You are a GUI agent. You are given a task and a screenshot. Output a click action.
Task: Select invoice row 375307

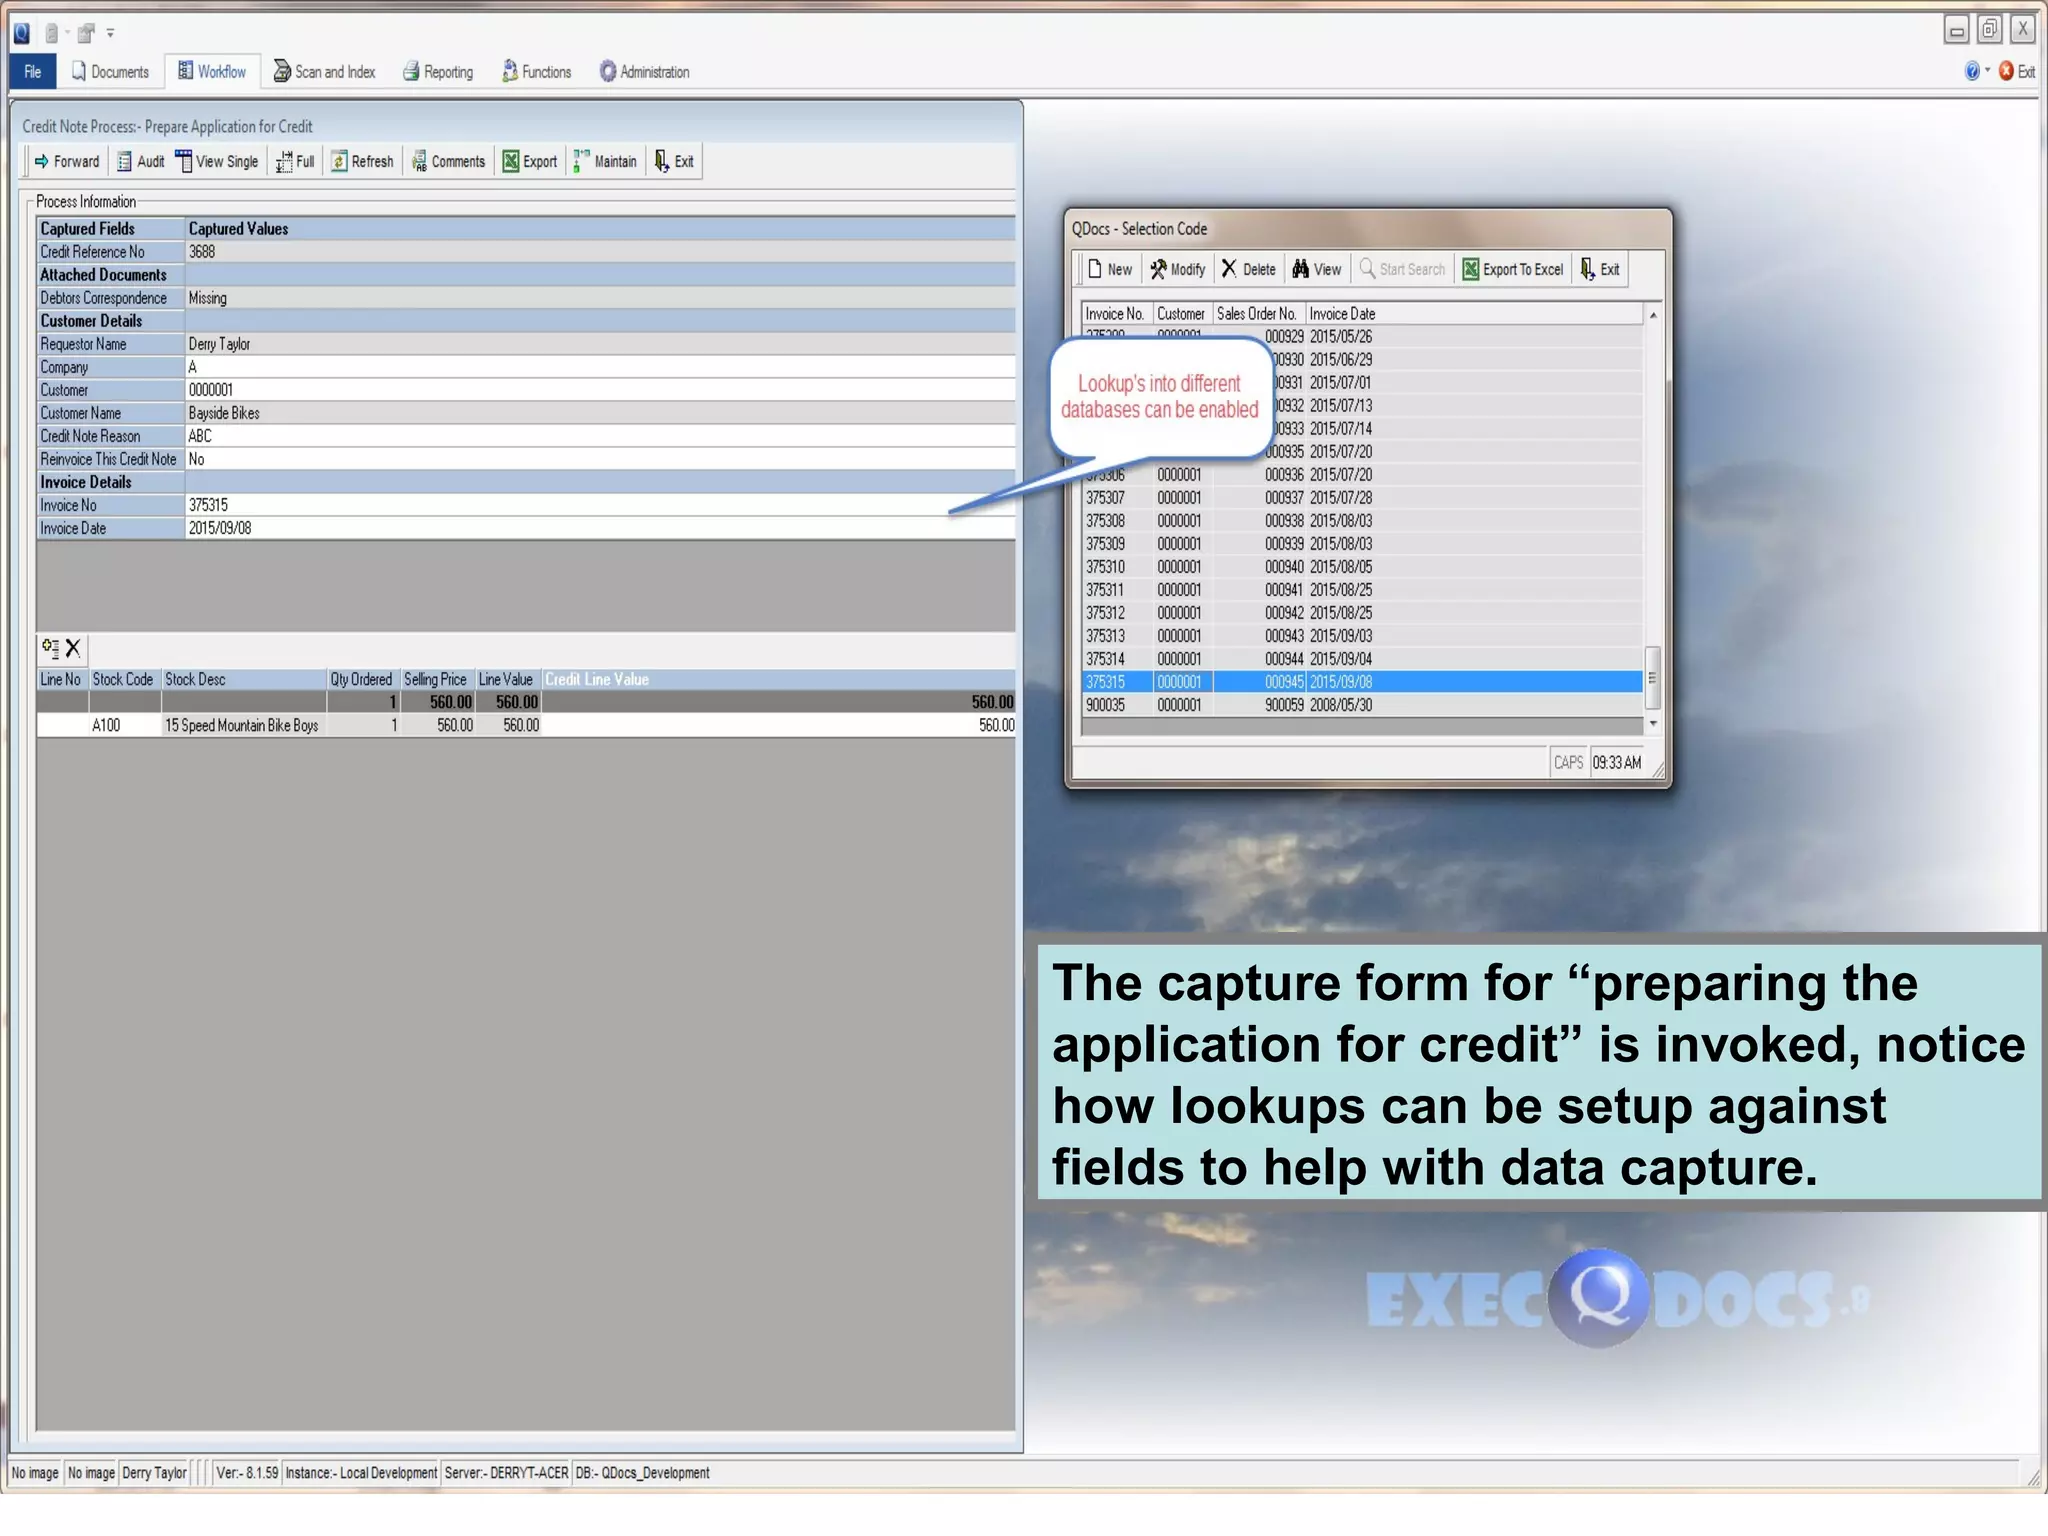click(x=1363, y=498)
